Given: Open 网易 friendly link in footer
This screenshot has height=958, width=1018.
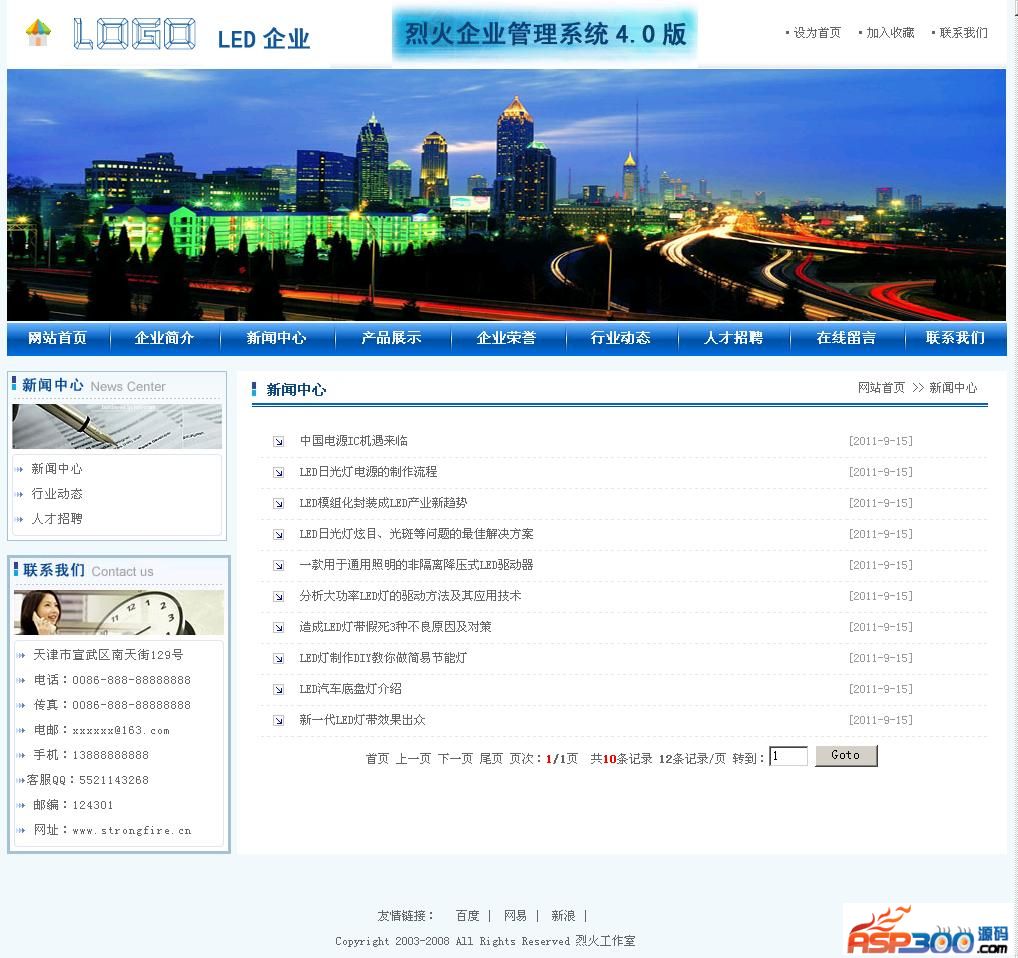Looking at the screenshot, I should (x=515, y=916).
